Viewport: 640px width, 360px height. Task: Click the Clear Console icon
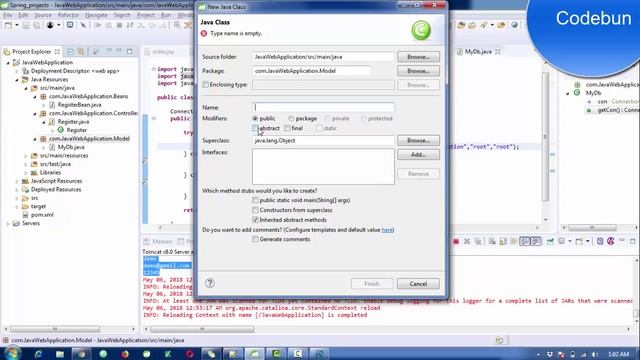(x=492, y=242)
